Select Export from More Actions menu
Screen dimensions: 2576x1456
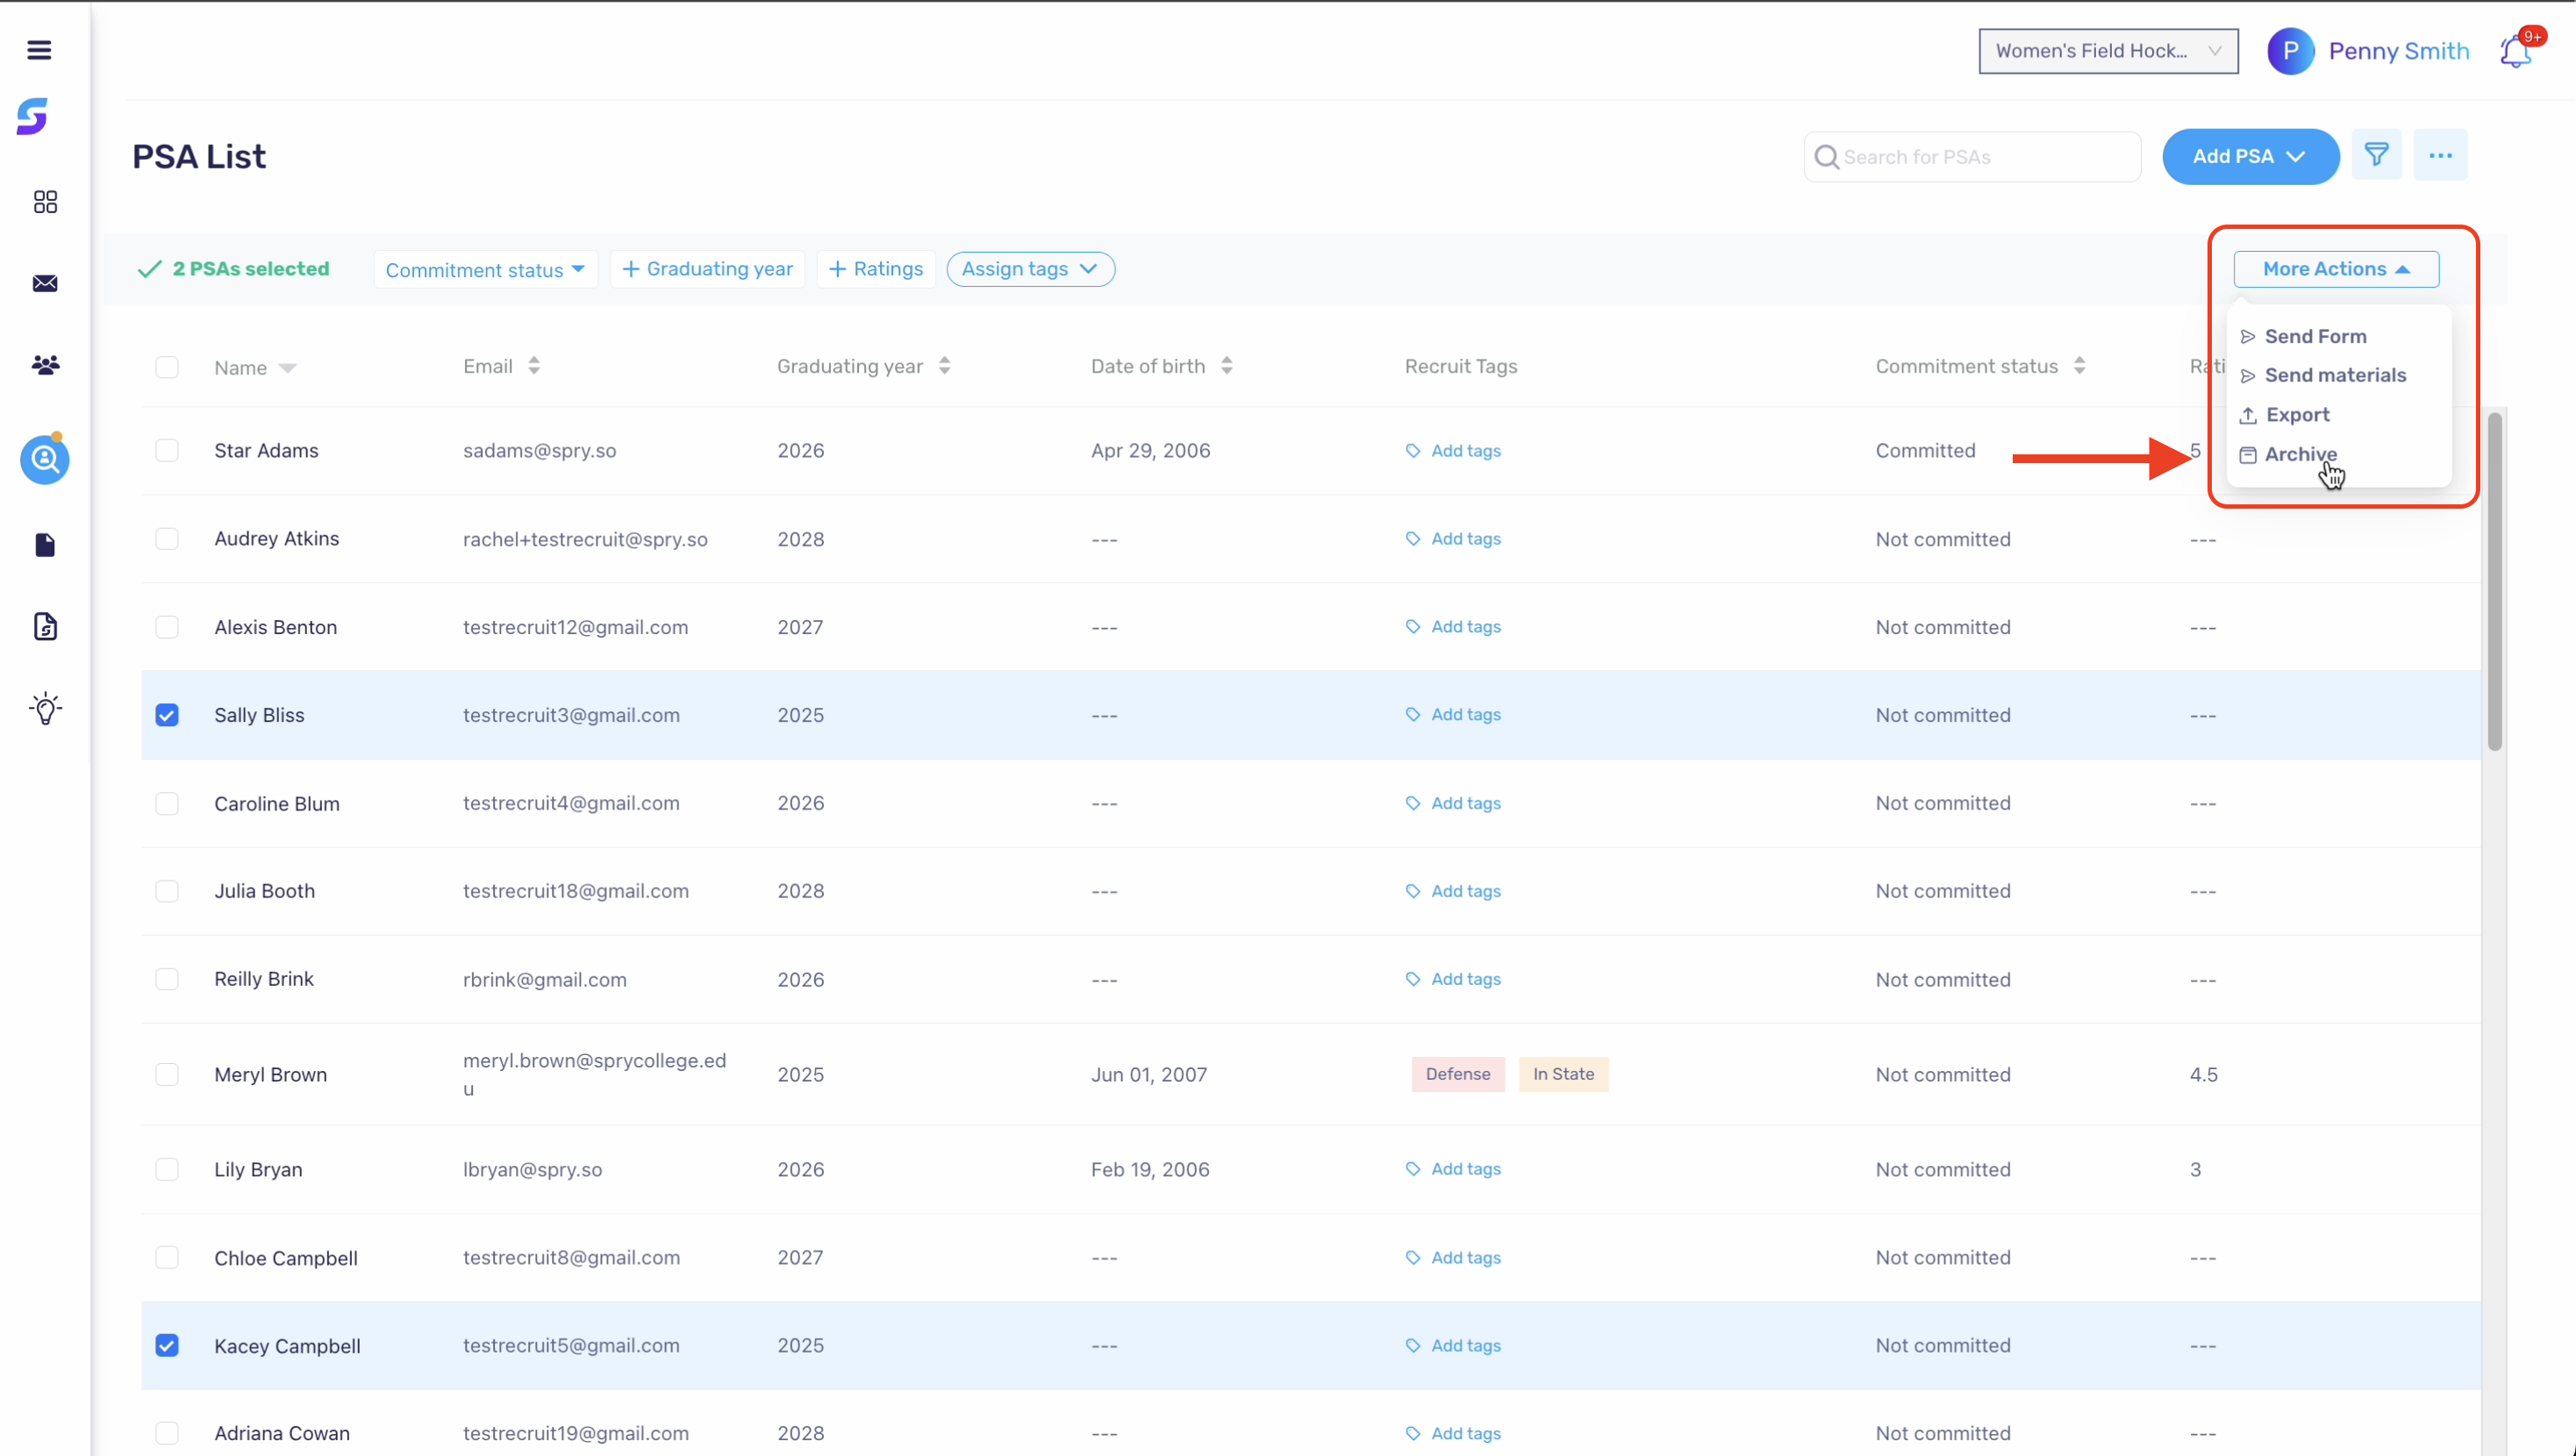(2285, 415)
